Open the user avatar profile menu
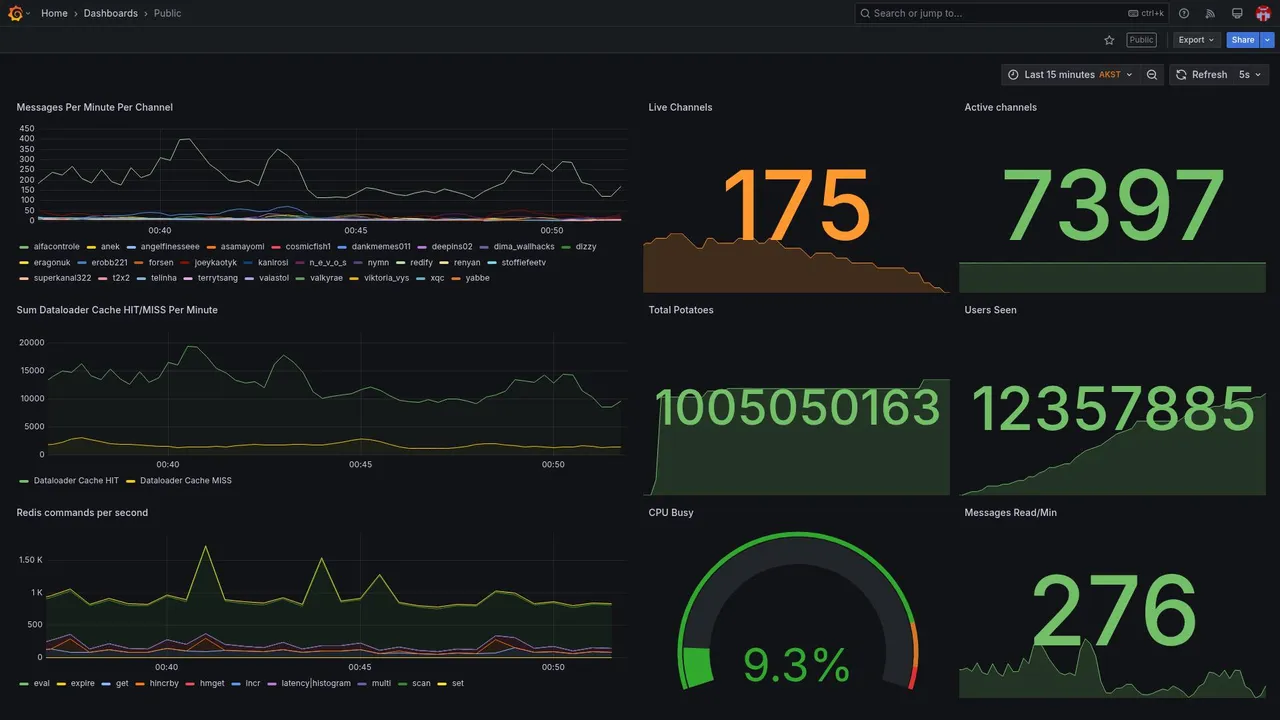This screenshot has width=1280, height=720. coord(1263,13)
